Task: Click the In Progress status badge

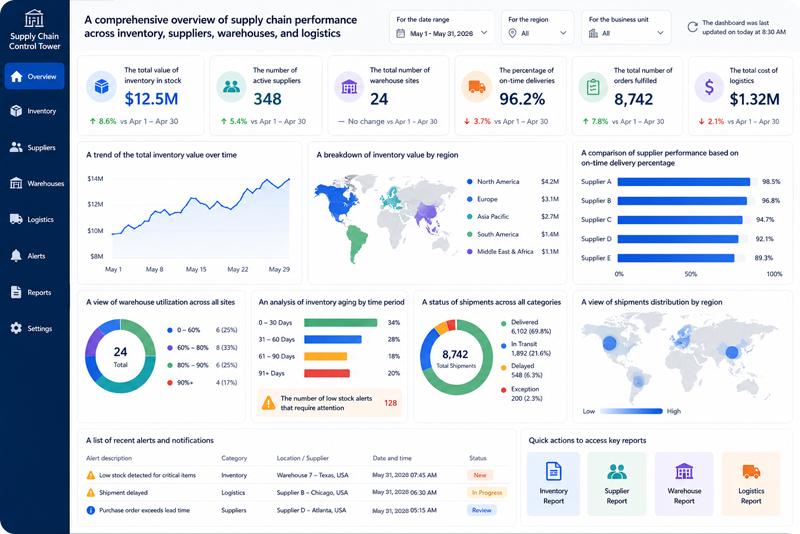Action: (x=487, y=493)
